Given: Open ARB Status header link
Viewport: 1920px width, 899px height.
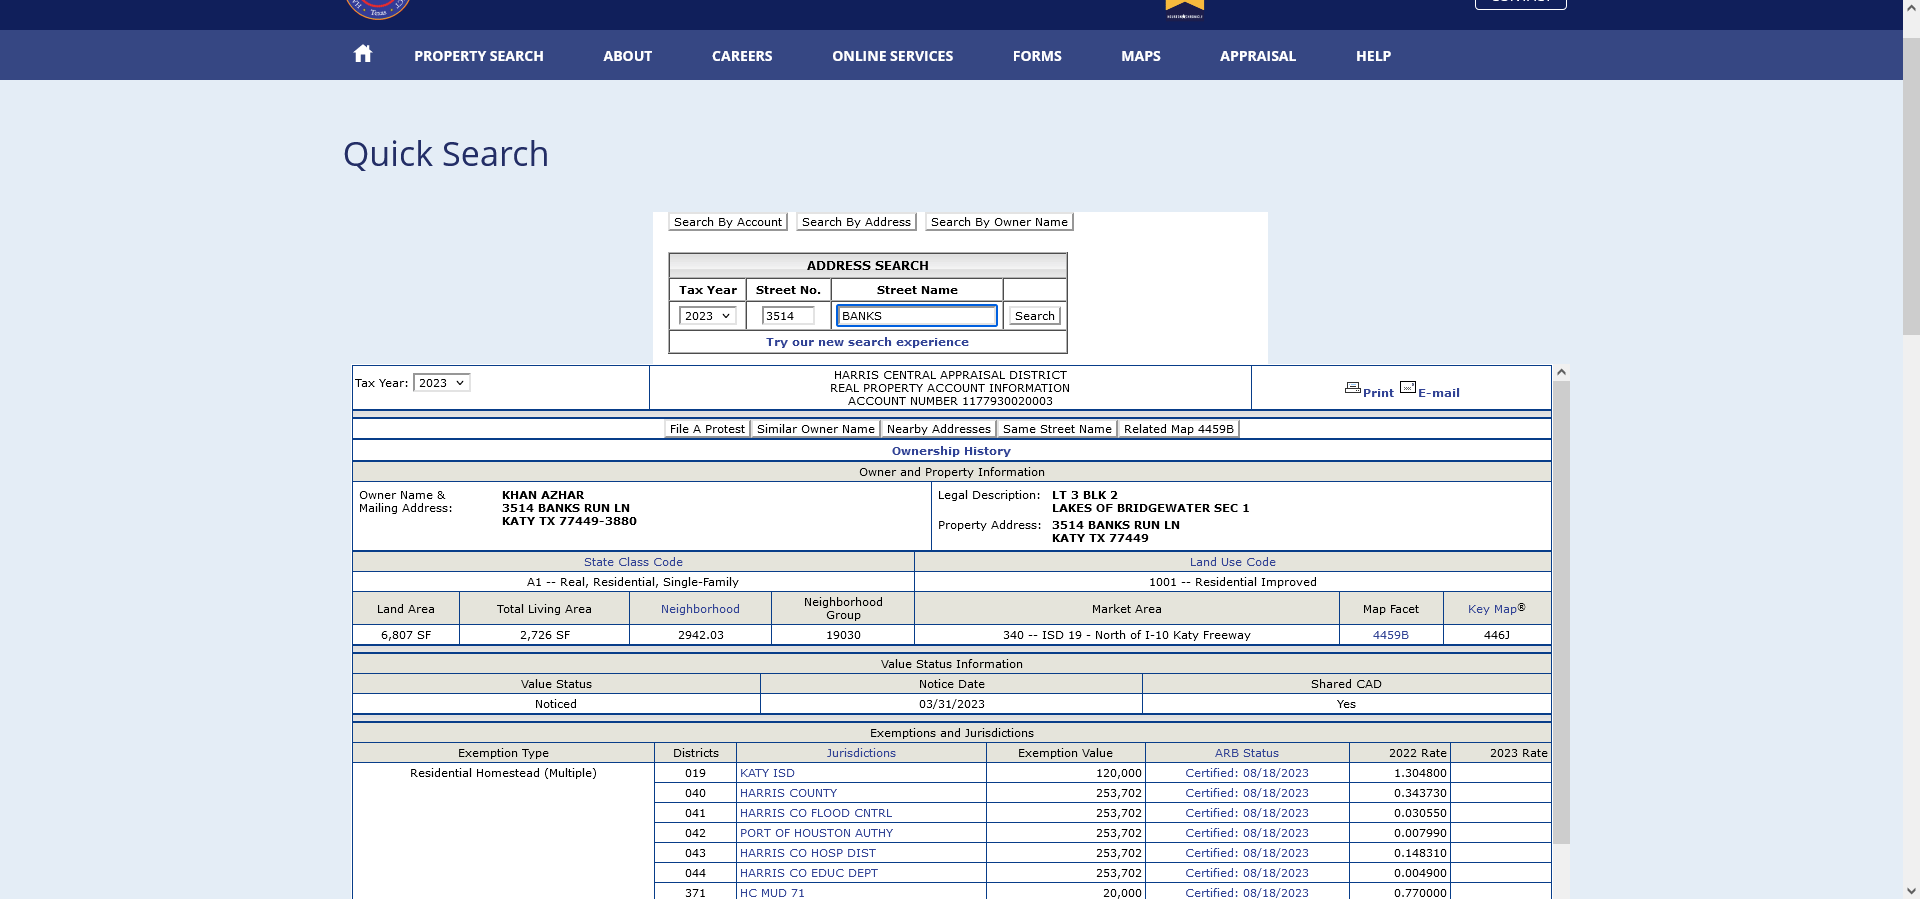Looking at the screenshot, I should tap(1246, 753).
